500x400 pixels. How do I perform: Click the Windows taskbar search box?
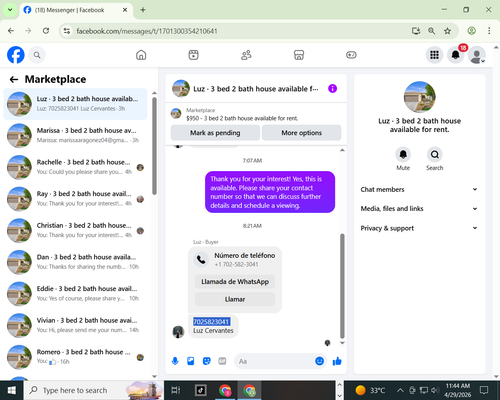pos(94,390)
